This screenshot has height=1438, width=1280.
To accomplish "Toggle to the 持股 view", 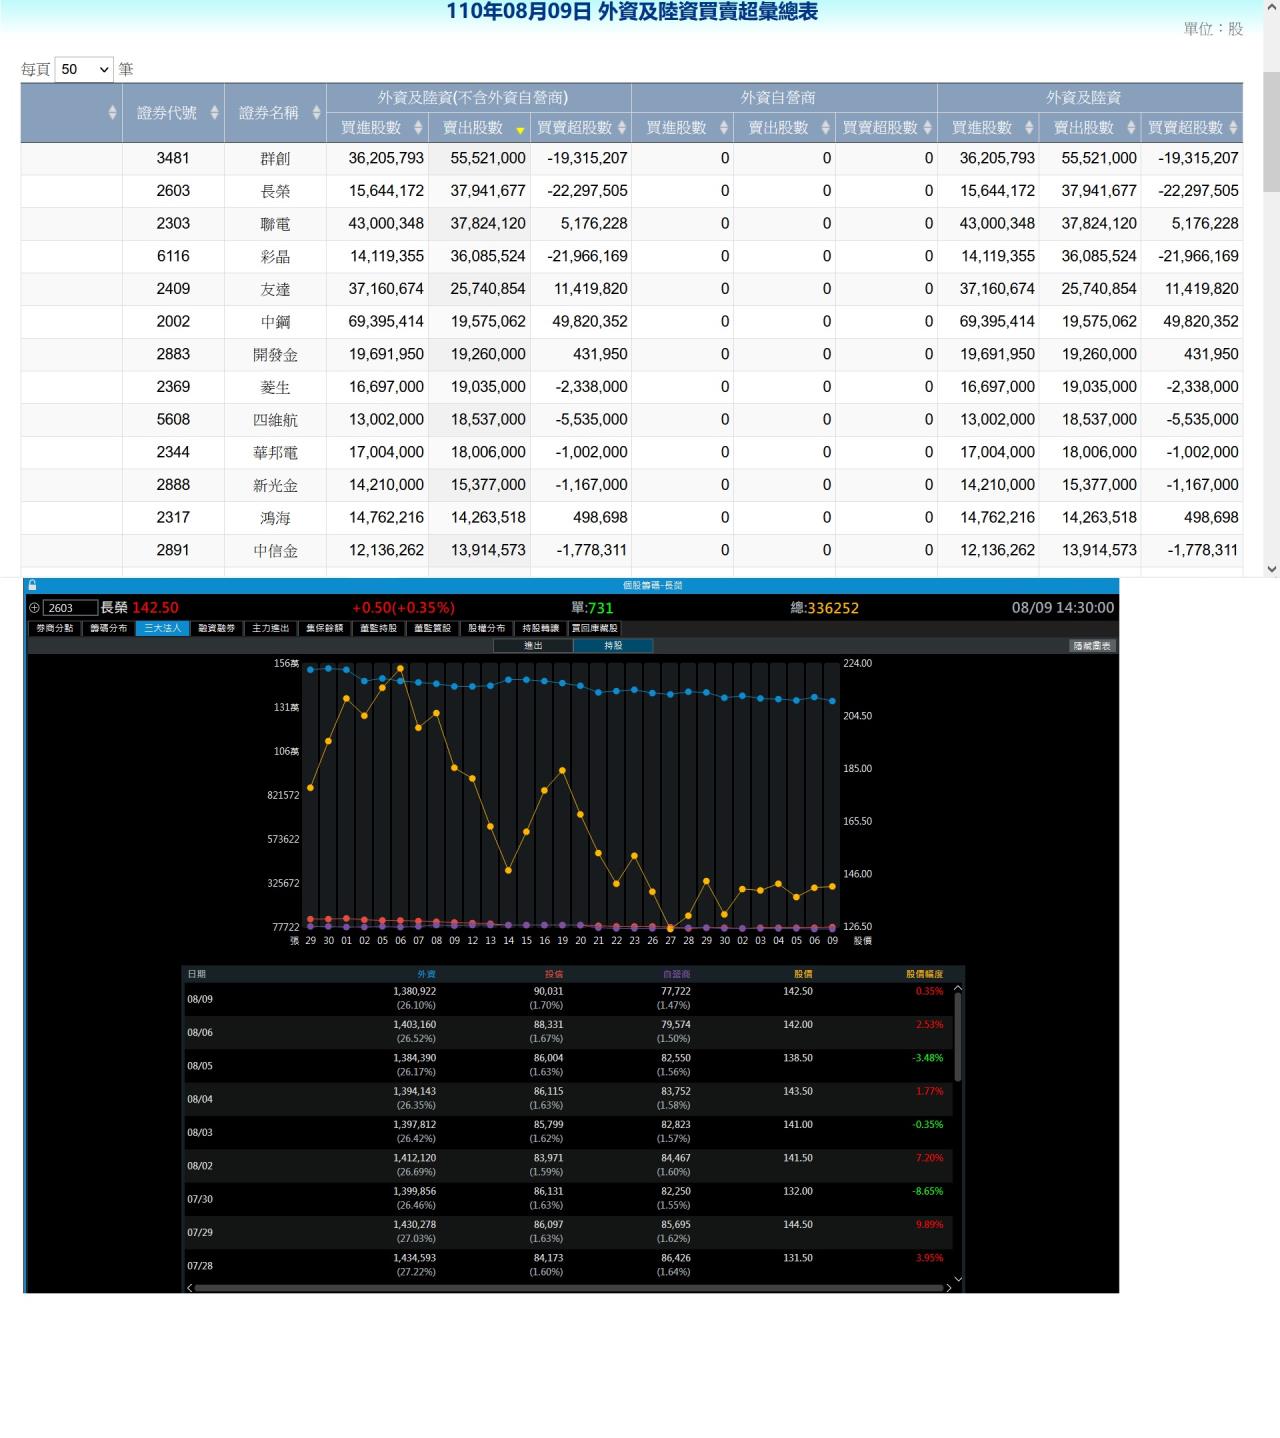I will (613, 646).
